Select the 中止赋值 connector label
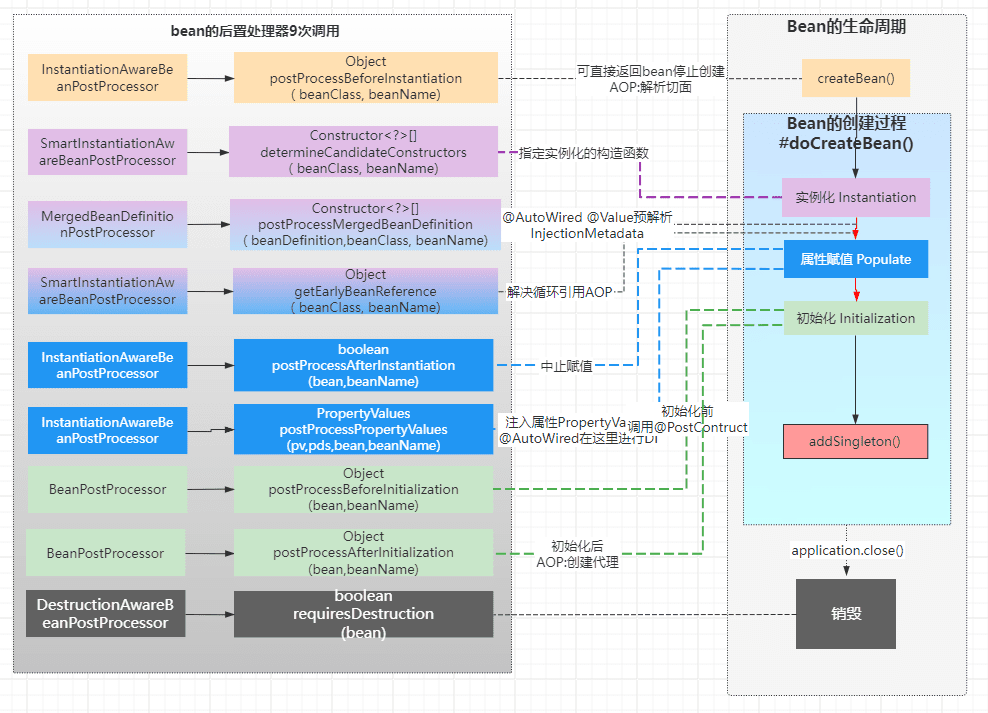The image size is (988, 713). click(566, 366)
